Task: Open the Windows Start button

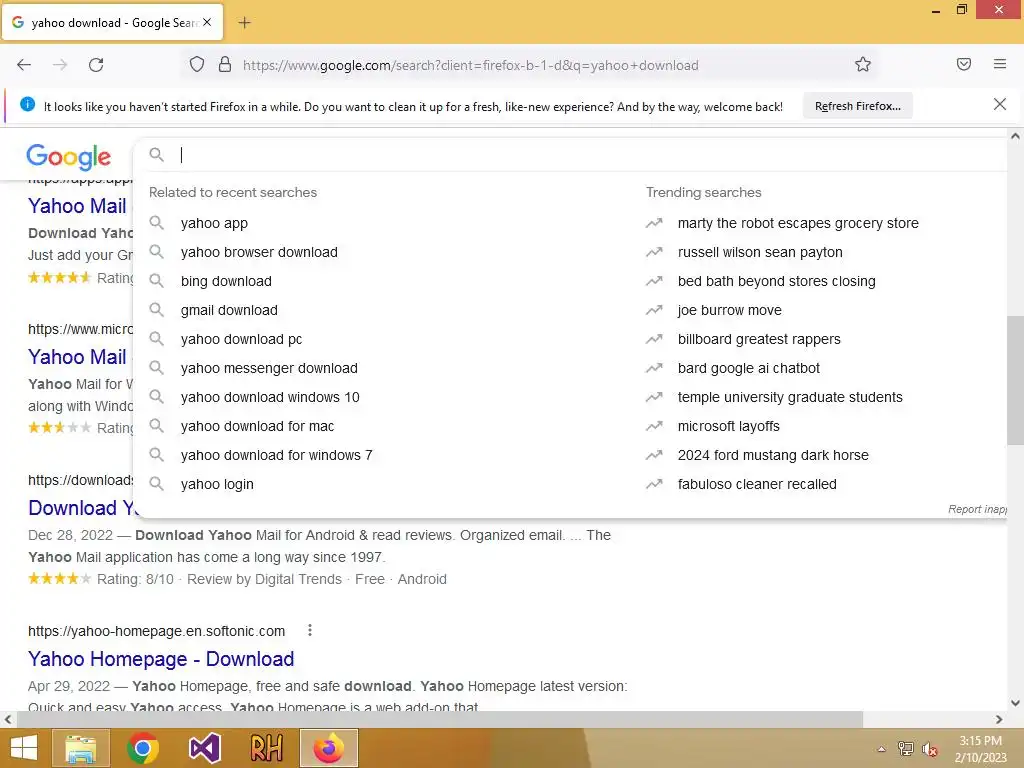Action: (24, 748)
